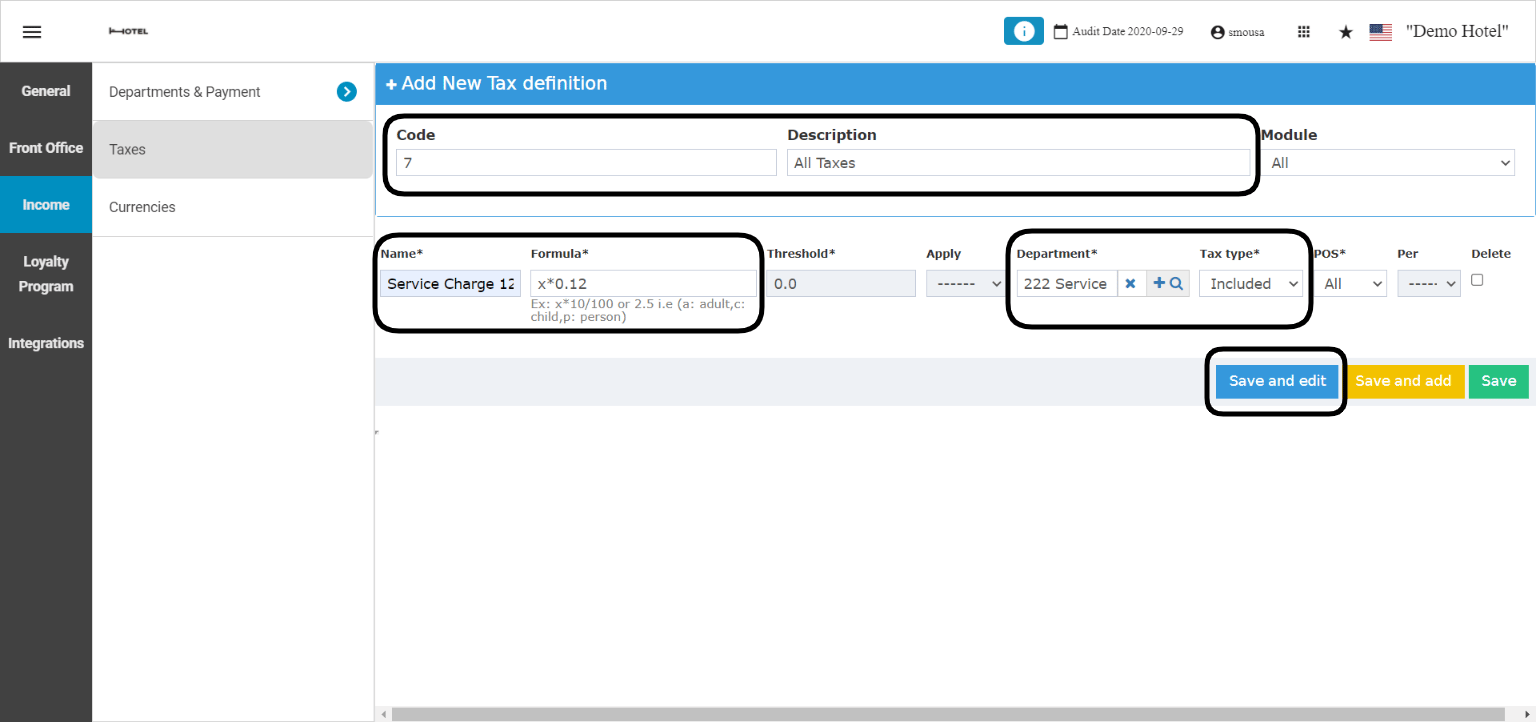The height and width of the screenshot is (722, 1536).
Task: Switch to the General section
Action: point(46,91)
